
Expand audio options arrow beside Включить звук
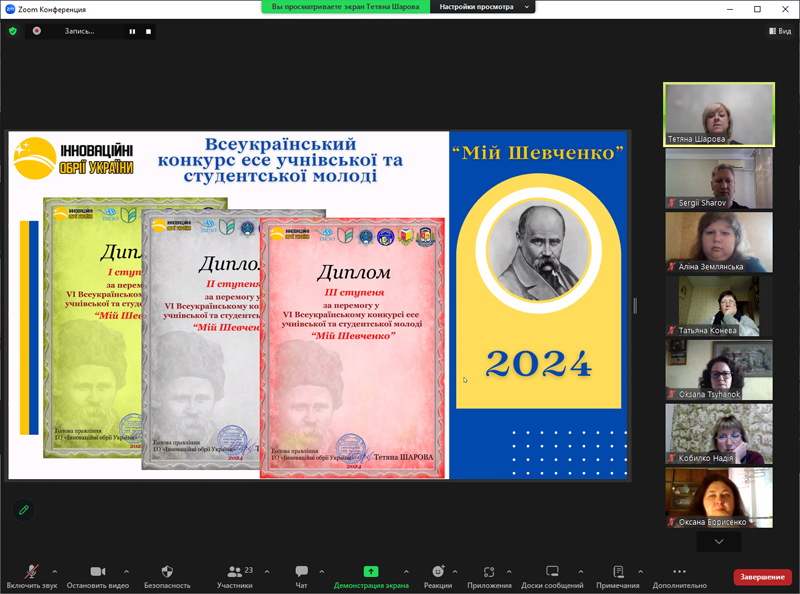point(55,572)
